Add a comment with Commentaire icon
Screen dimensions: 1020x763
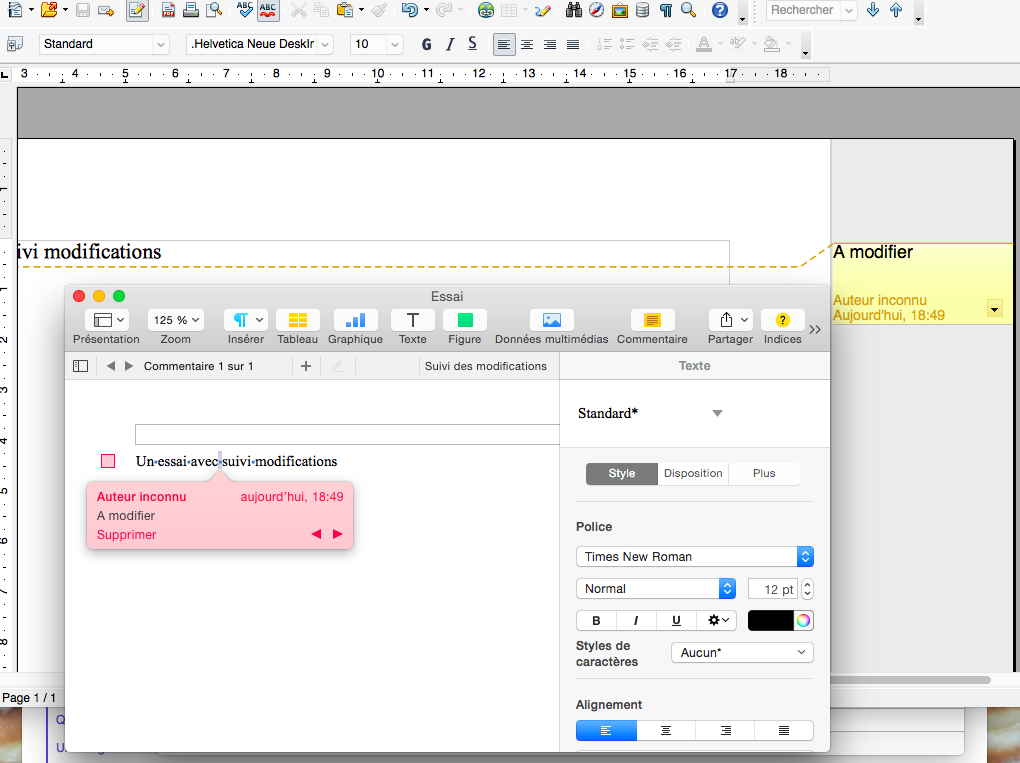[652, 320]
